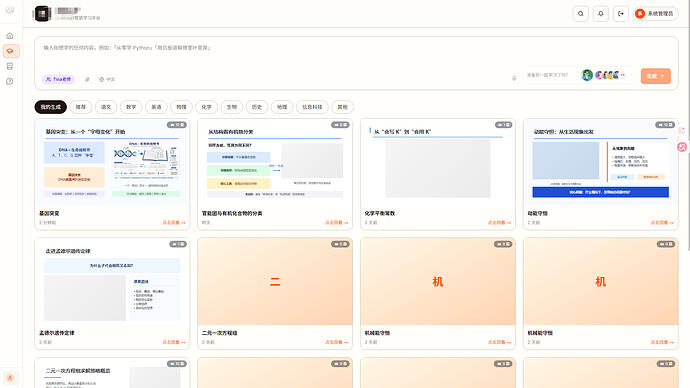Open the 孟德尔遗传定律 slide thumbnail
The width and height of the screenshot is (690, 388).
112,281
